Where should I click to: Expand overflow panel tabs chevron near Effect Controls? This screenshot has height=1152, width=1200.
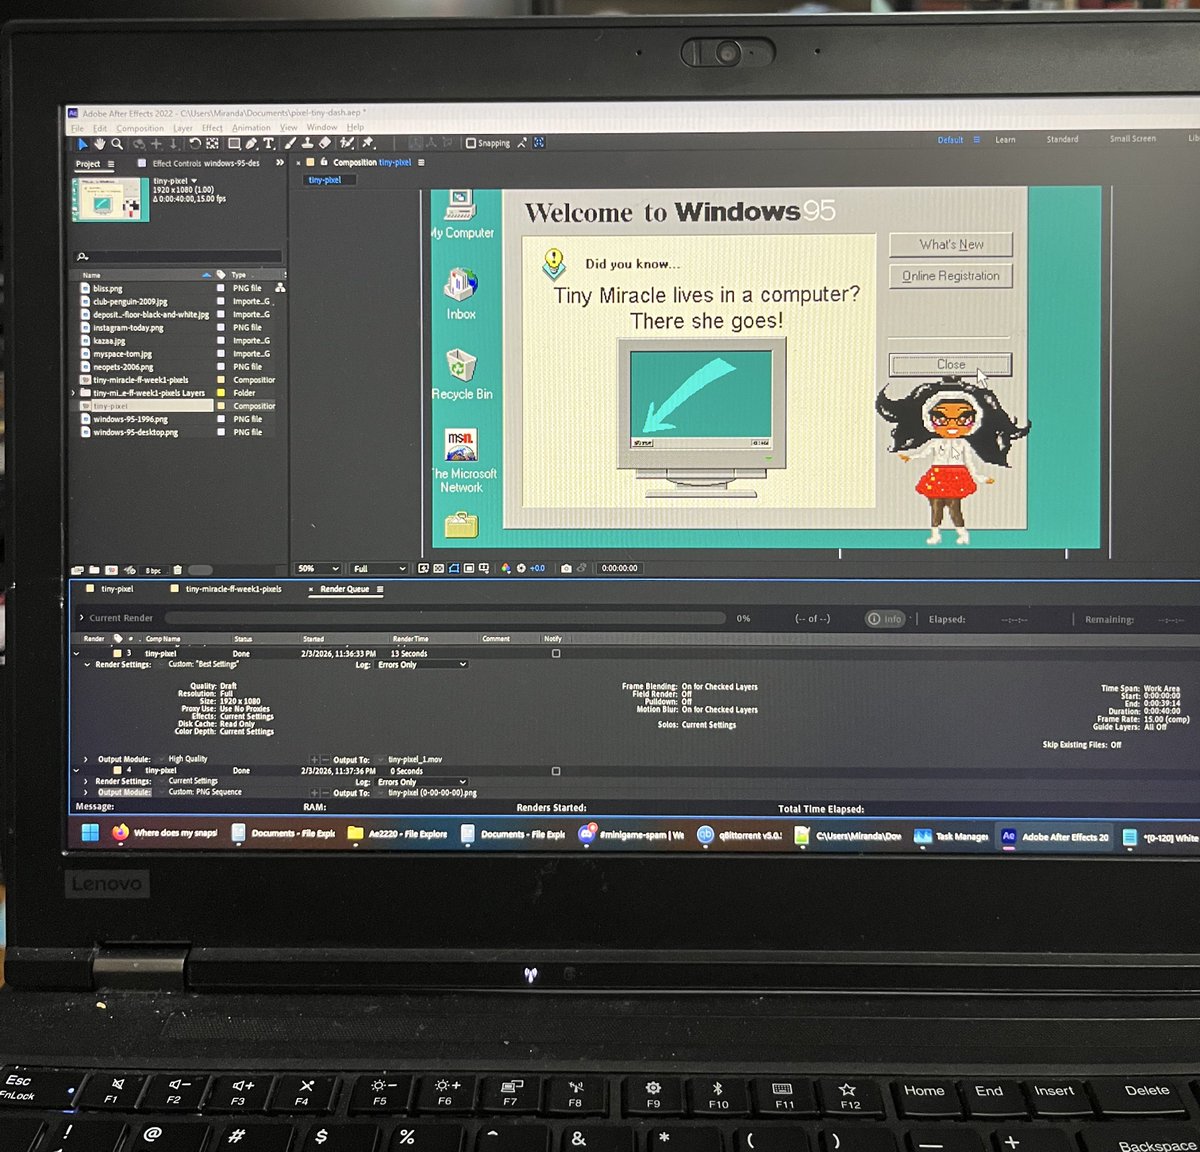280,162
